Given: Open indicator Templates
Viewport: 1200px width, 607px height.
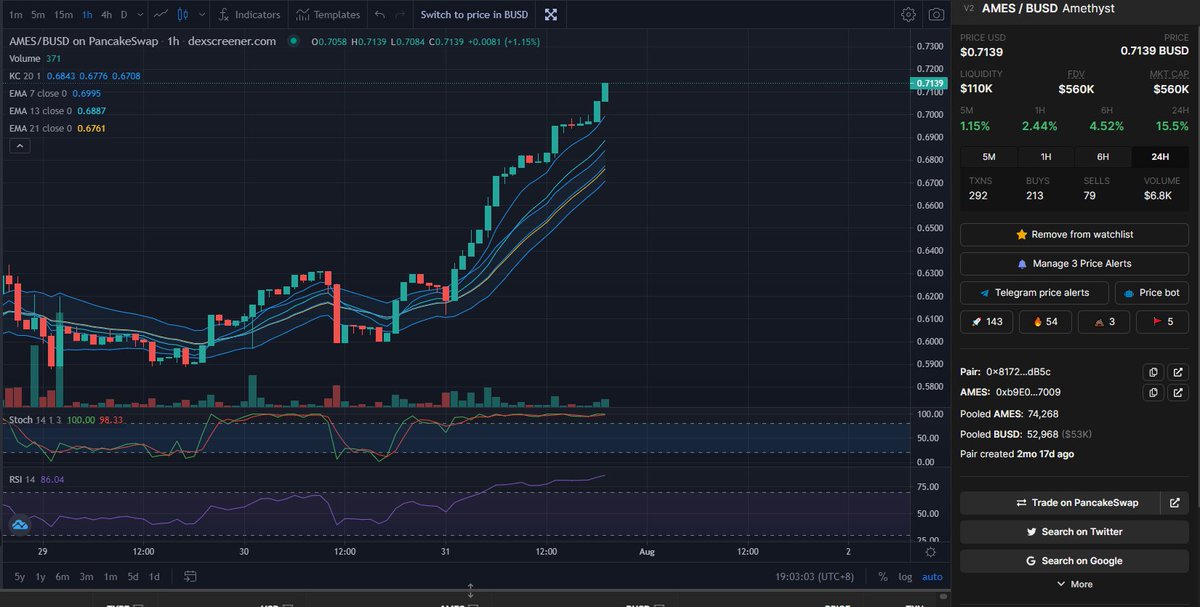Looking at the screenshot, I should (x=329, y=15).
